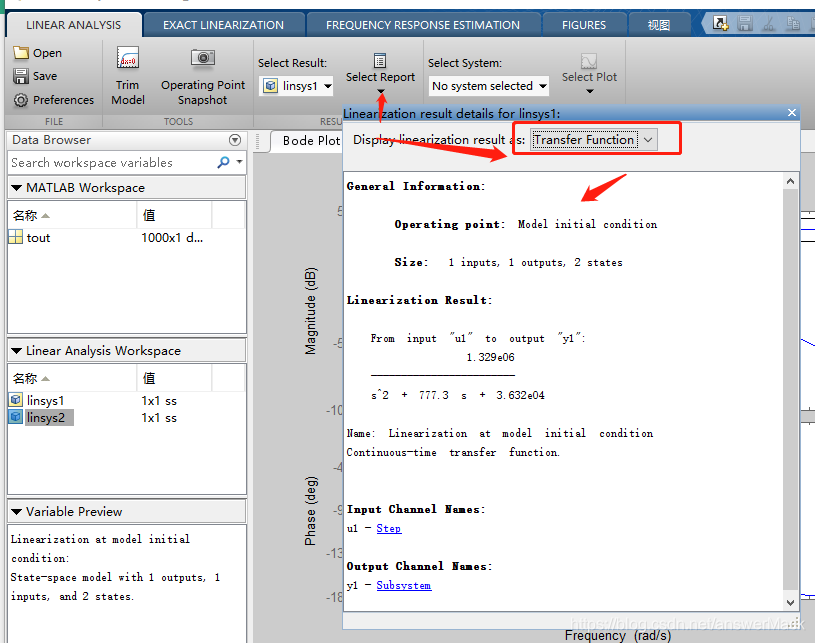The width and height of the screenshot is (815, 643).
Task: Click the Save button label
Action: (45, 76)
